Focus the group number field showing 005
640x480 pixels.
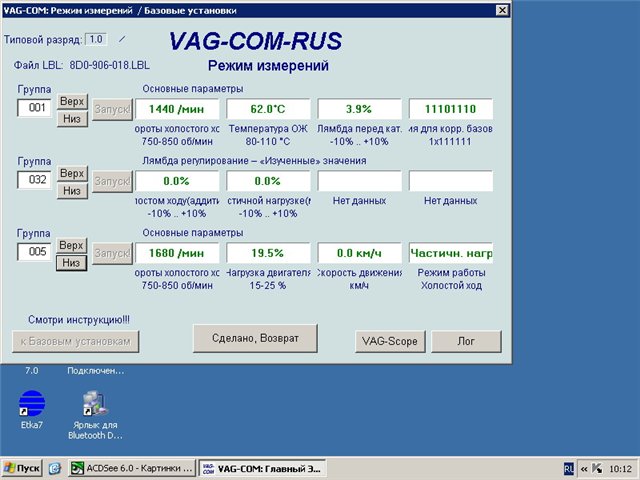(34, 251)
